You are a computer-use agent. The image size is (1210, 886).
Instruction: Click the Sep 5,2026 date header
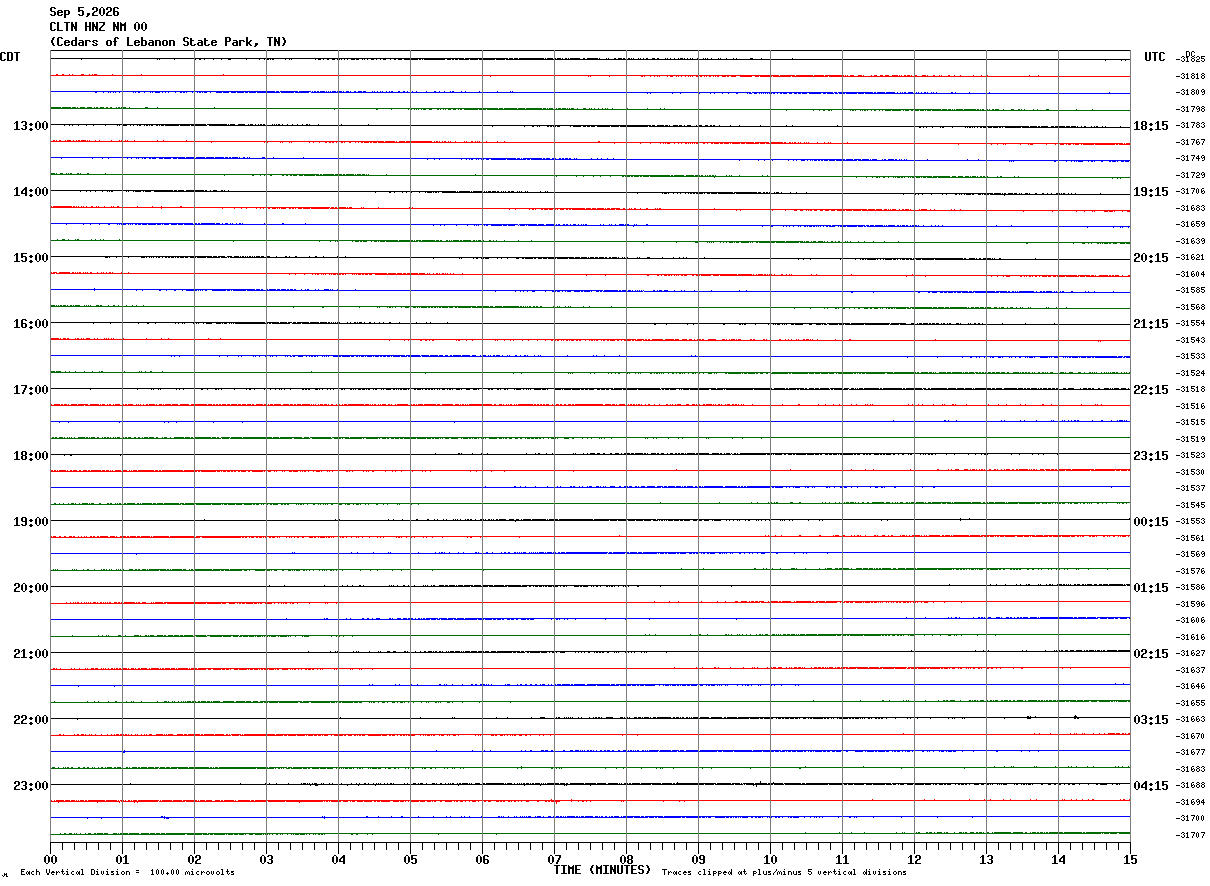click(84, 12)
